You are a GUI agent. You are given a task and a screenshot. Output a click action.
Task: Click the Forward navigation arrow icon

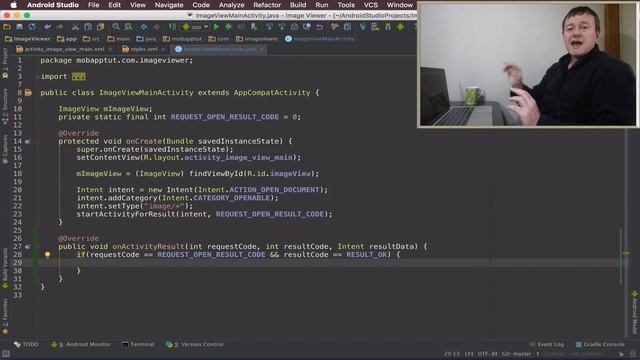click(x=156, y=27)
